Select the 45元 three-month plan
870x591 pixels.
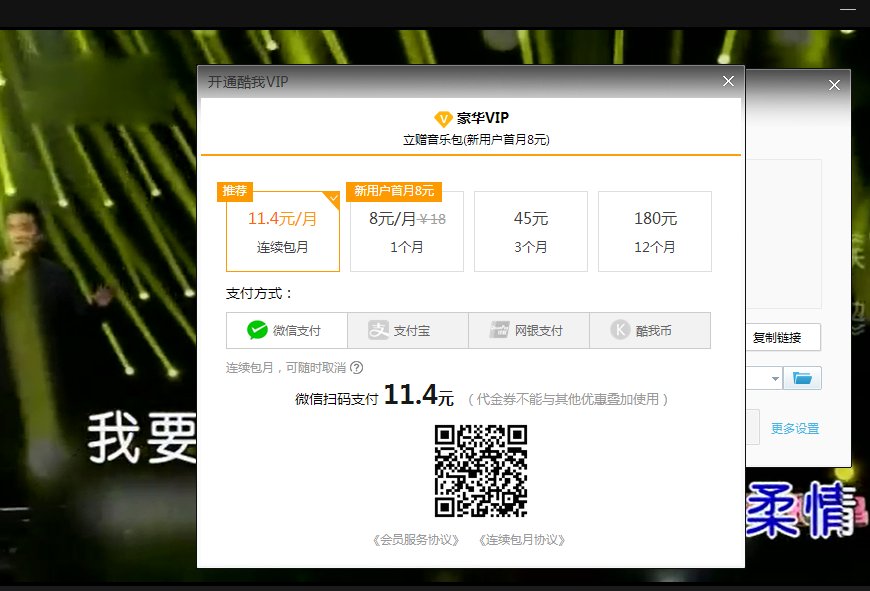pyautogui.click(x=530, y=231)
